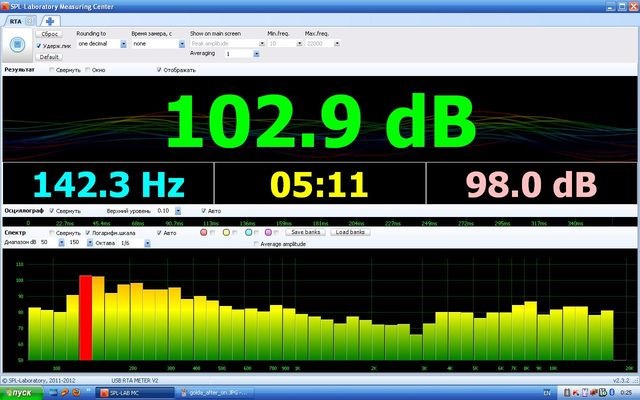Click the round start/stop measurement icon

click(x=17, y=44)
